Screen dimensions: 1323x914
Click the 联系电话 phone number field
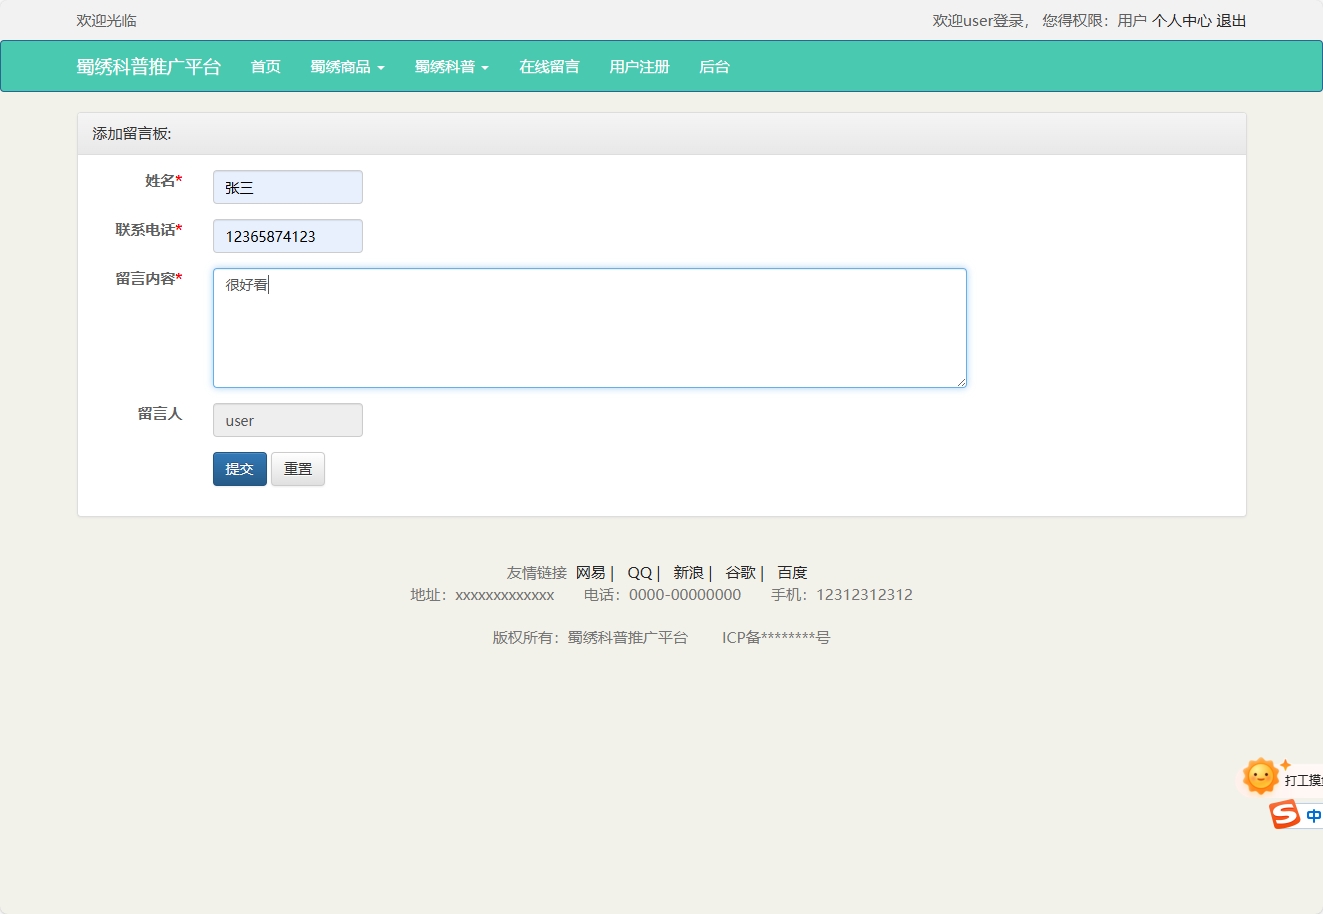(x=287, y=235)
